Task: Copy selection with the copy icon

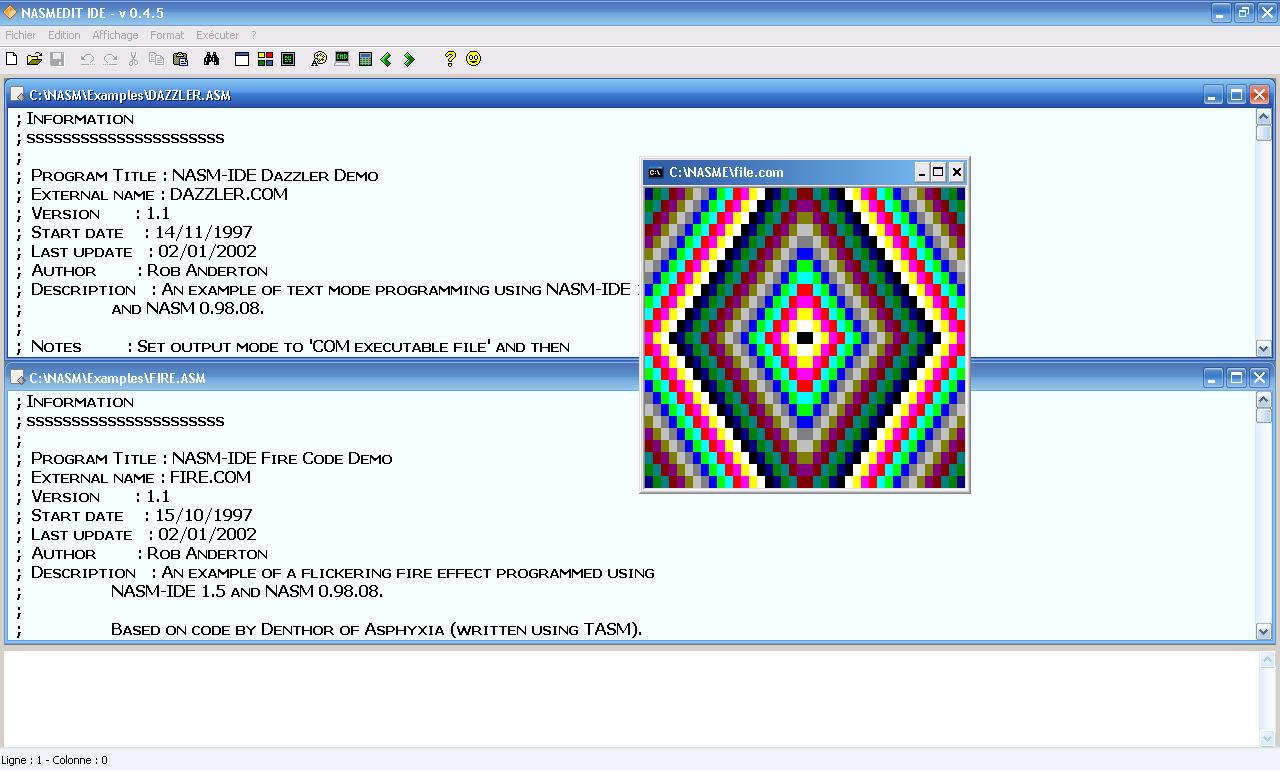Action: (x=156, y=59)
